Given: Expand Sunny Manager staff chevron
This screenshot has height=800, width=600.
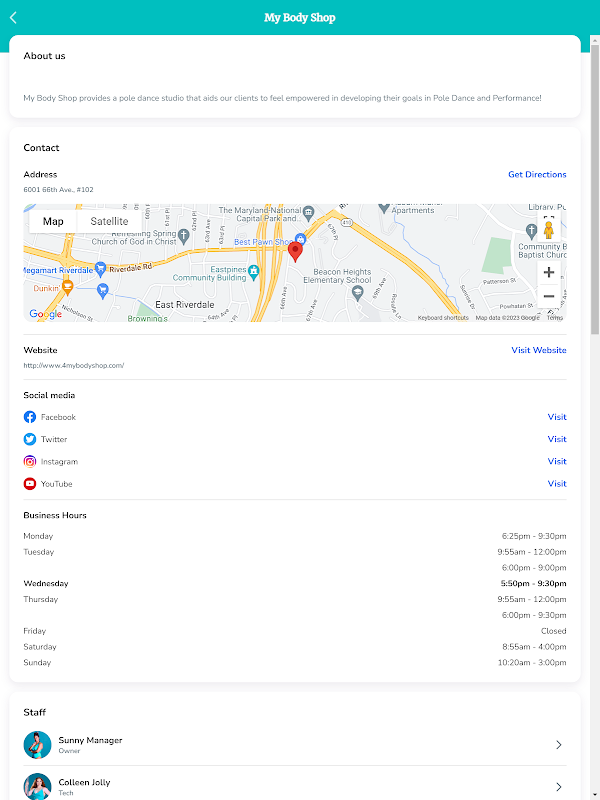Looking at the screenshot, I should (x=559, y=745).
